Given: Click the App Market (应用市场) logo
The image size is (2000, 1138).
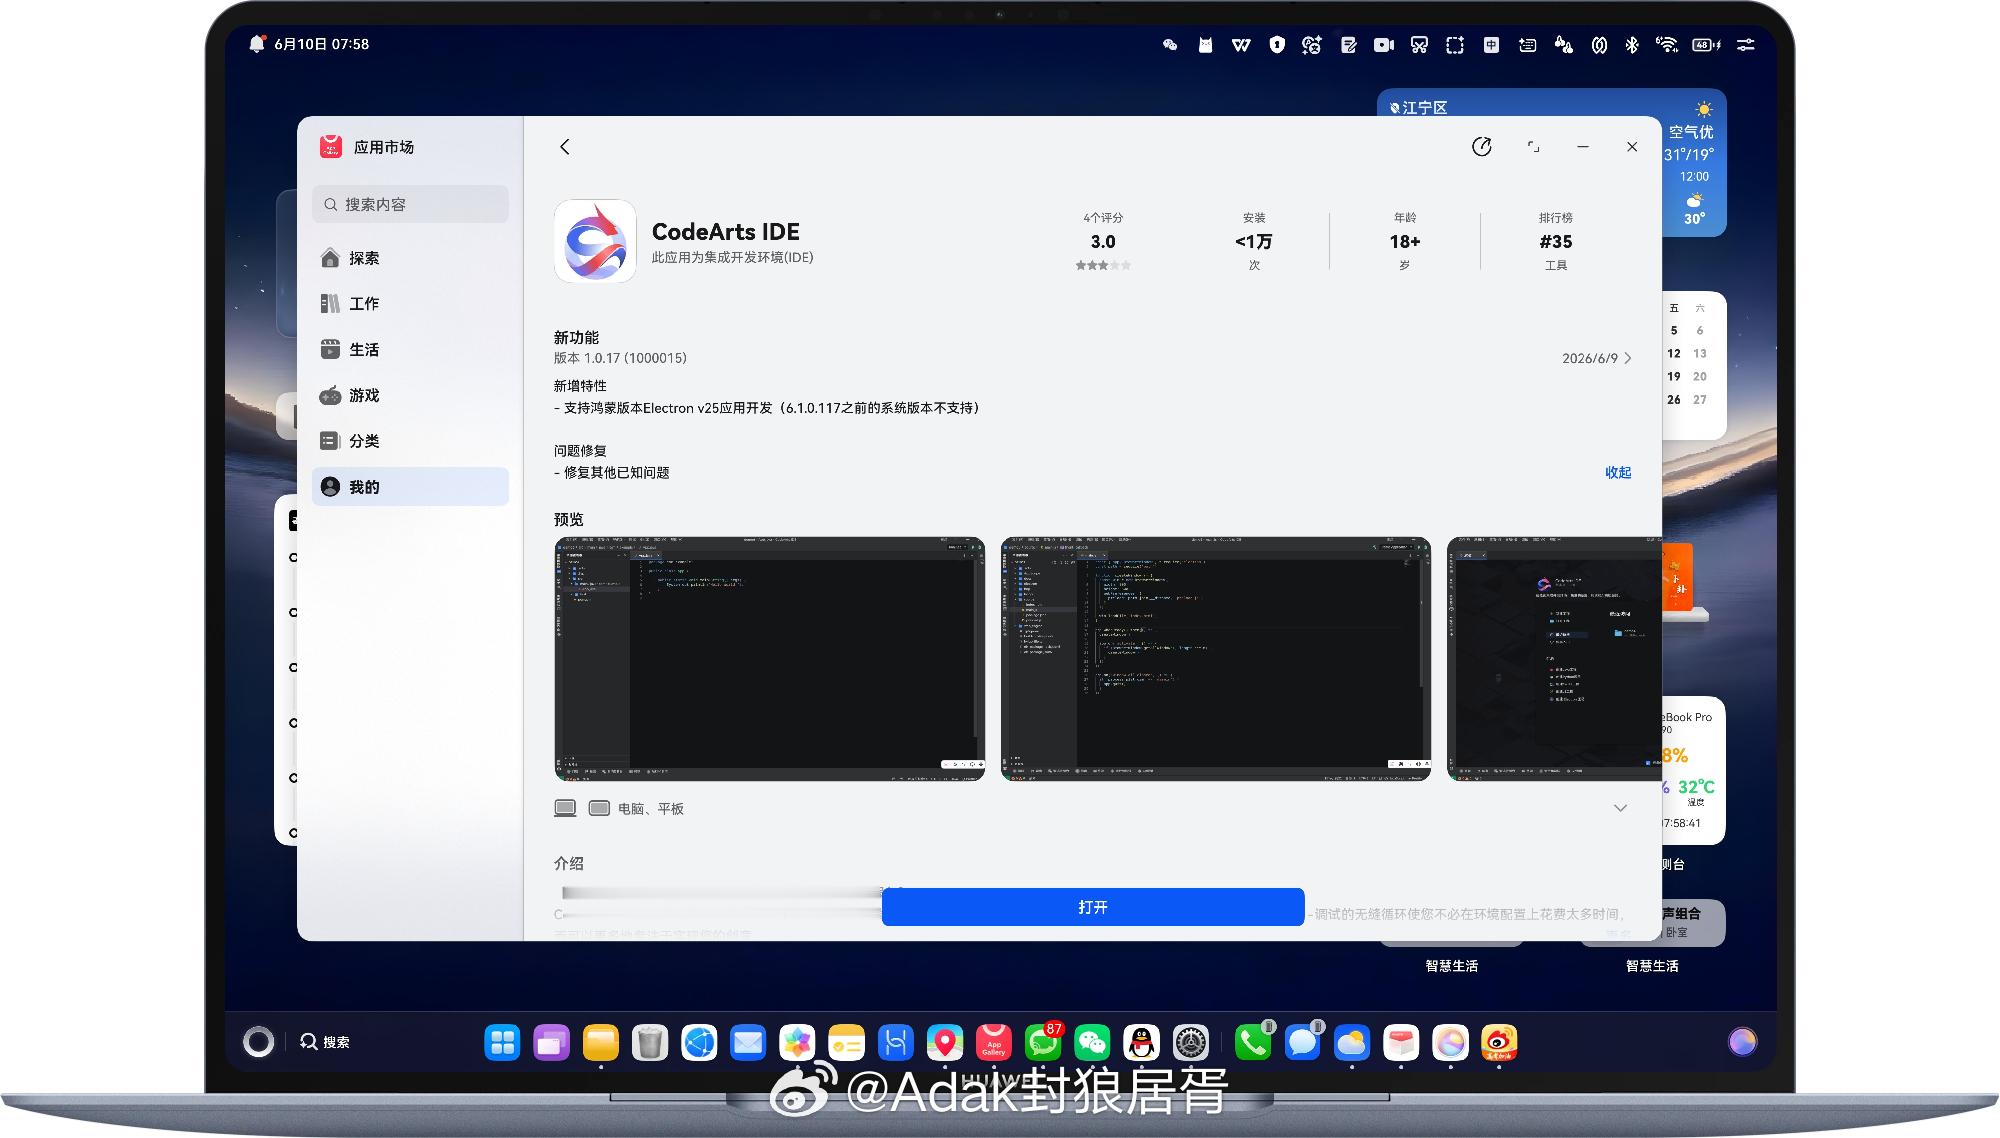Looking at the screenshot, I should tap(331, 147).
